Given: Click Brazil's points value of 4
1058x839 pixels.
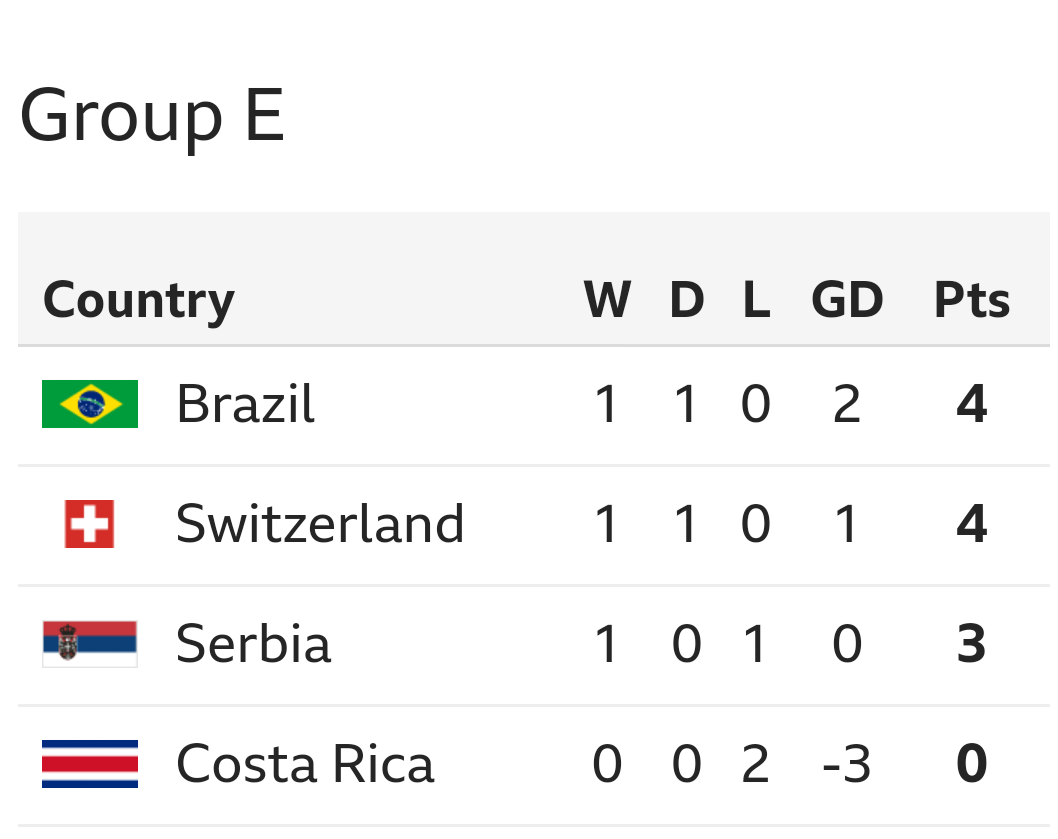Looking at the screenshot, I should [971, 404].
